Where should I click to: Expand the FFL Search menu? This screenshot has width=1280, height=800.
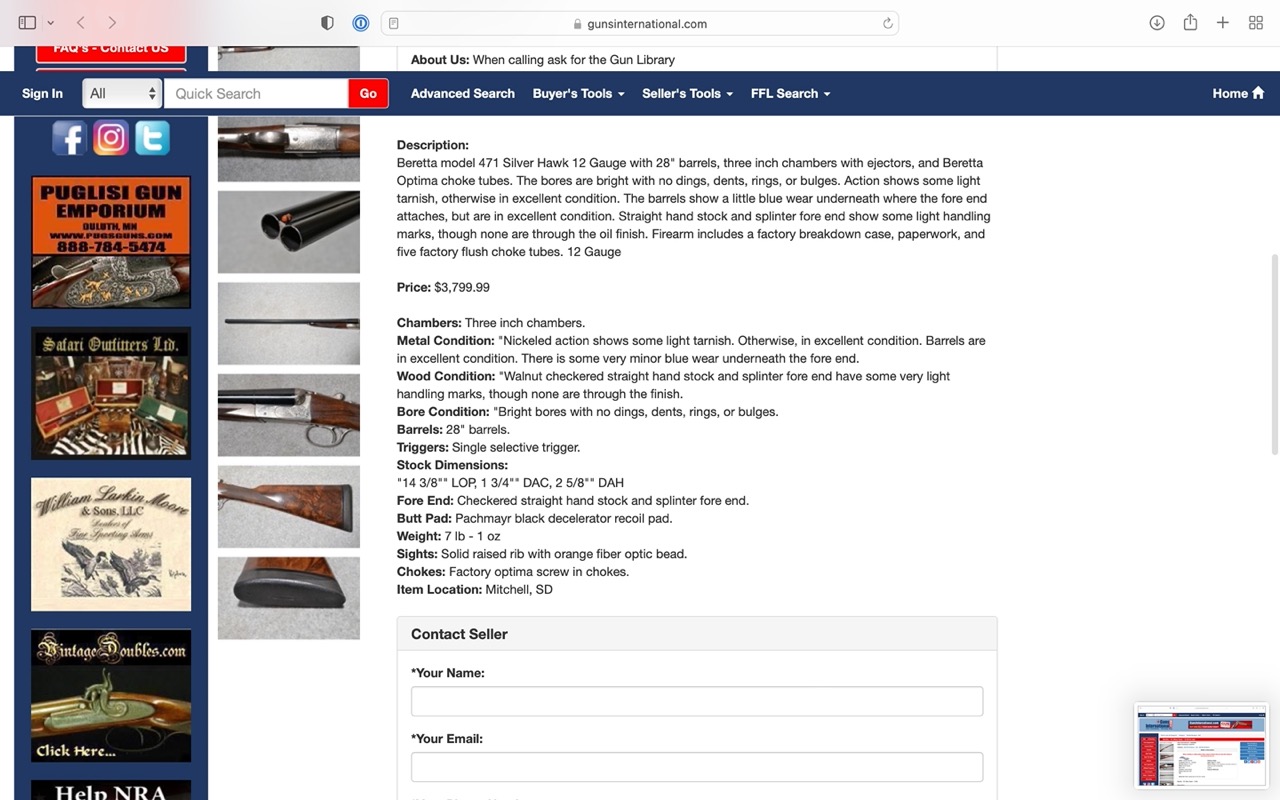tap(790, 93)
